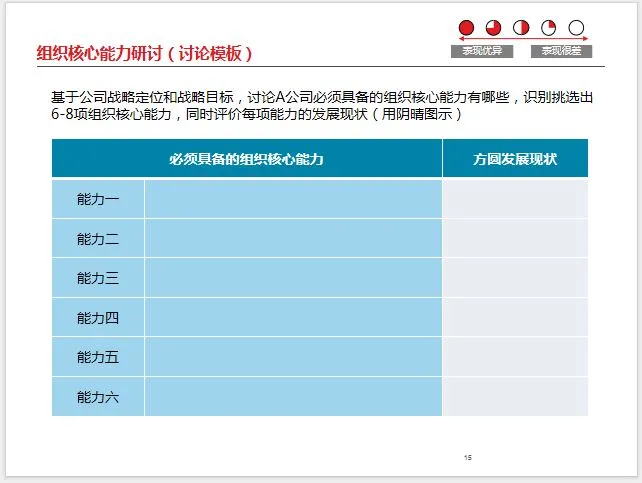
Task: Click the half-filled red circle icon
Action: click(x=521, y=28)
